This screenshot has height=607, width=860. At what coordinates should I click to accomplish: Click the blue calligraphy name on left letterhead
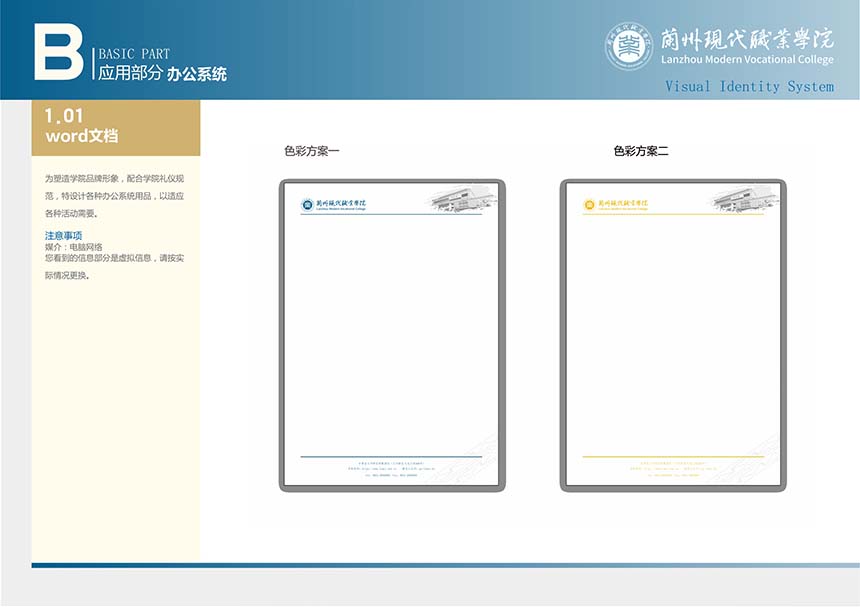pos(341,203)
